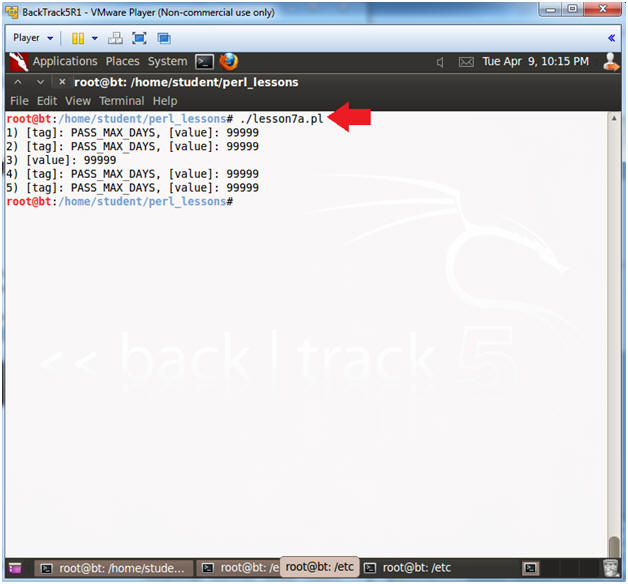This screenshot has height=584, width=628.
Task: Click the send Ctrl+Alt+Del network icon
Action: 115,38
